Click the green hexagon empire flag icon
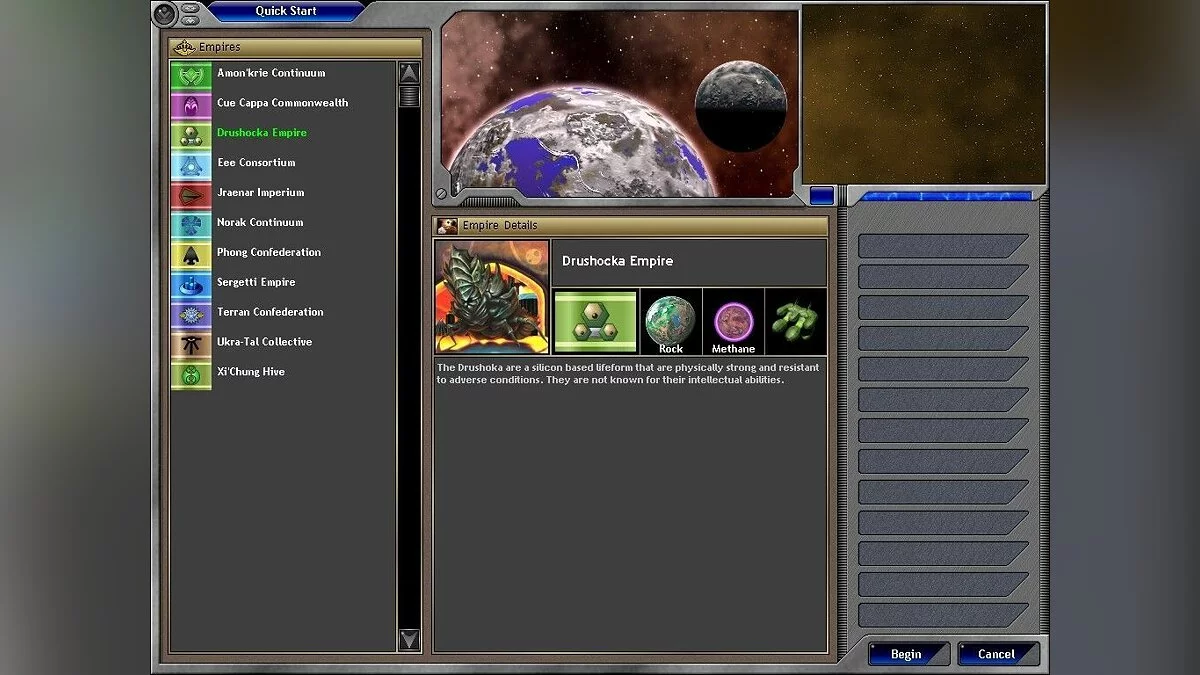Viewport: 1200px width, 675px height. tap(595, 321)
